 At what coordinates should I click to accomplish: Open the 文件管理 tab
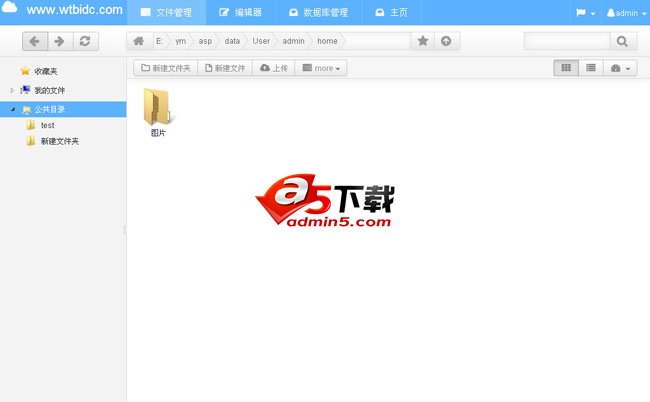pyautogui.click(x=166, y=12)
